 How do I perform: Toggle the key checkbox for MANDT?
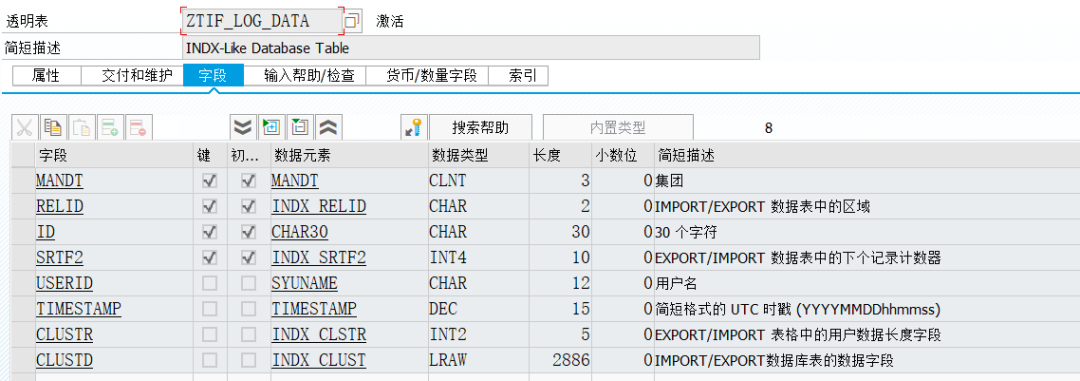pyautogui.click(x=210, y=181)
